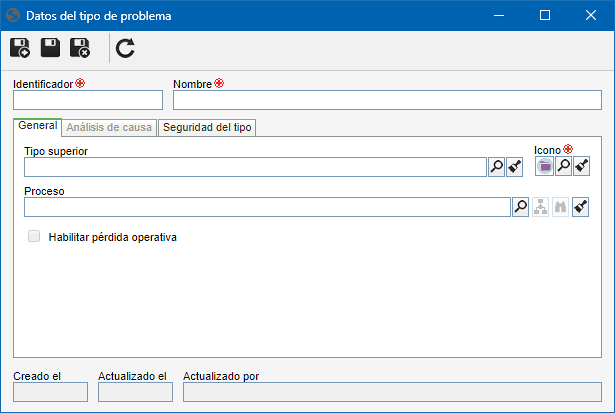Clear the Tipo superior field with brush

515,167
